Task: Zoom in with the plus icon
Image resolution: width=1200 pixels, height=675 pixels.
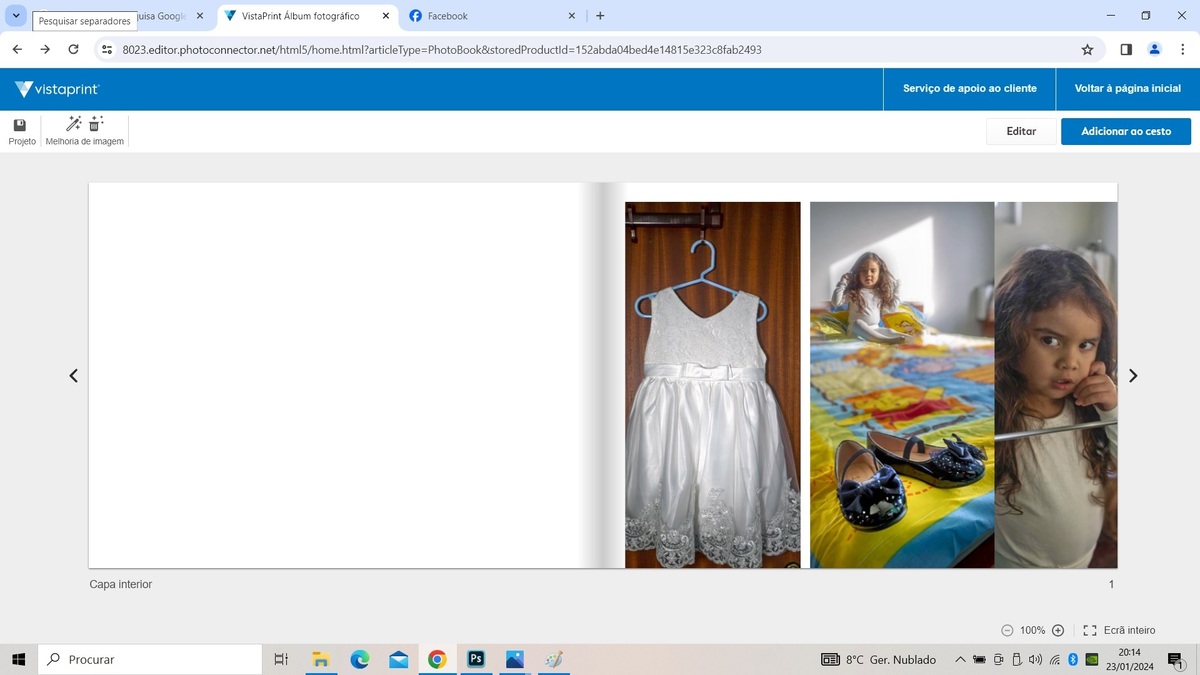Action: click(x=1058, y=630)
